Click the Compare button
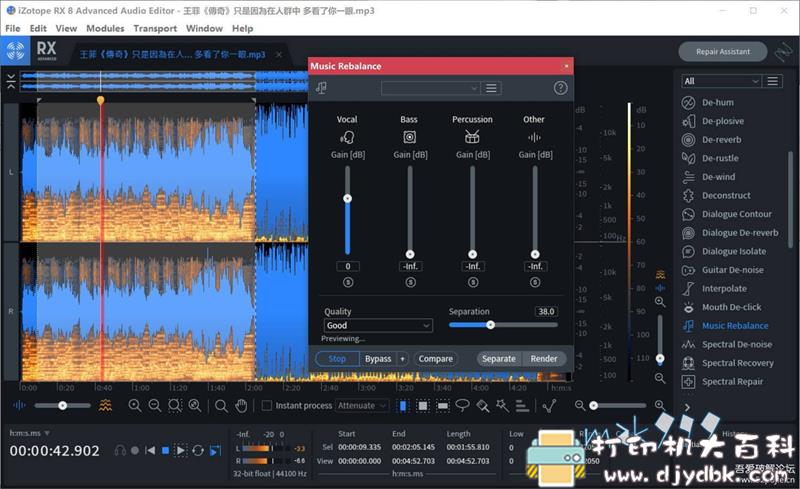 pyautogui.click(x=436, y=359)
